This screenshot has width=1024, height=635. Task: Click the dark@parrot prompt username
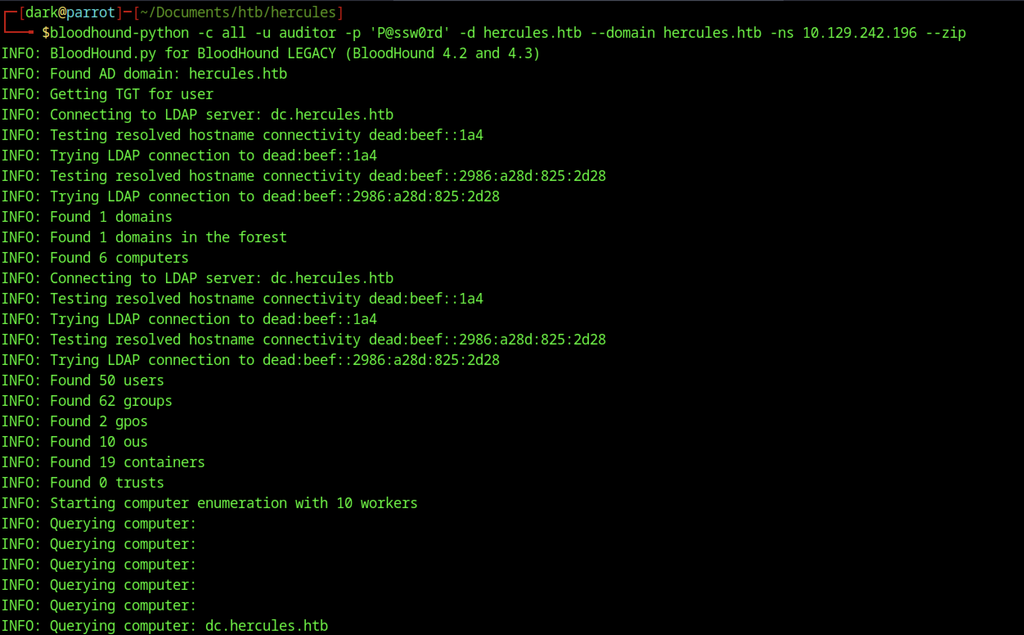pyautogui.click(x=70, y=12)
